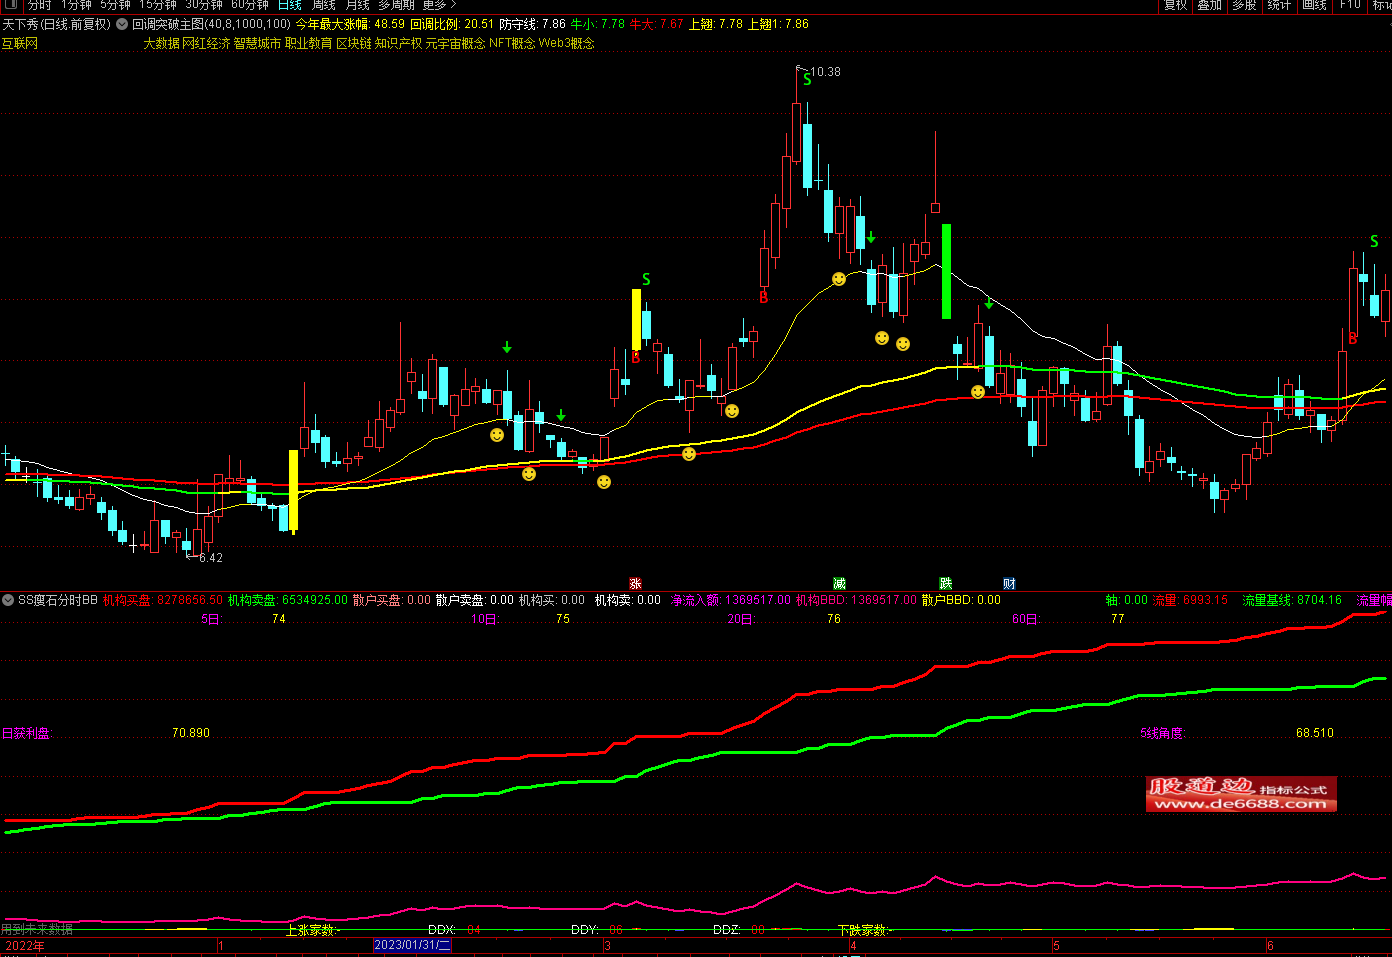1392x957 pixels.
Task: Click the 区块链 concept tag
Action: point(354,43)
